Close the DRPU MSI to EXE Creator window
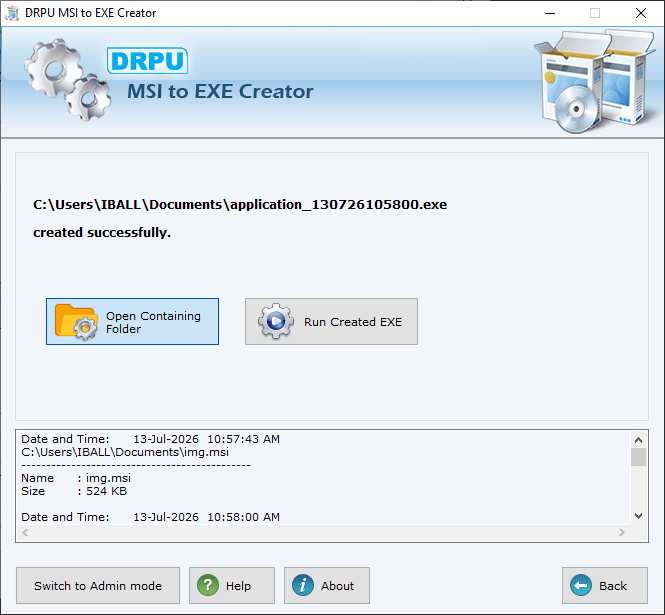Image resolution: width=665 pixels, height=615 pixels. tap(641, 13)
